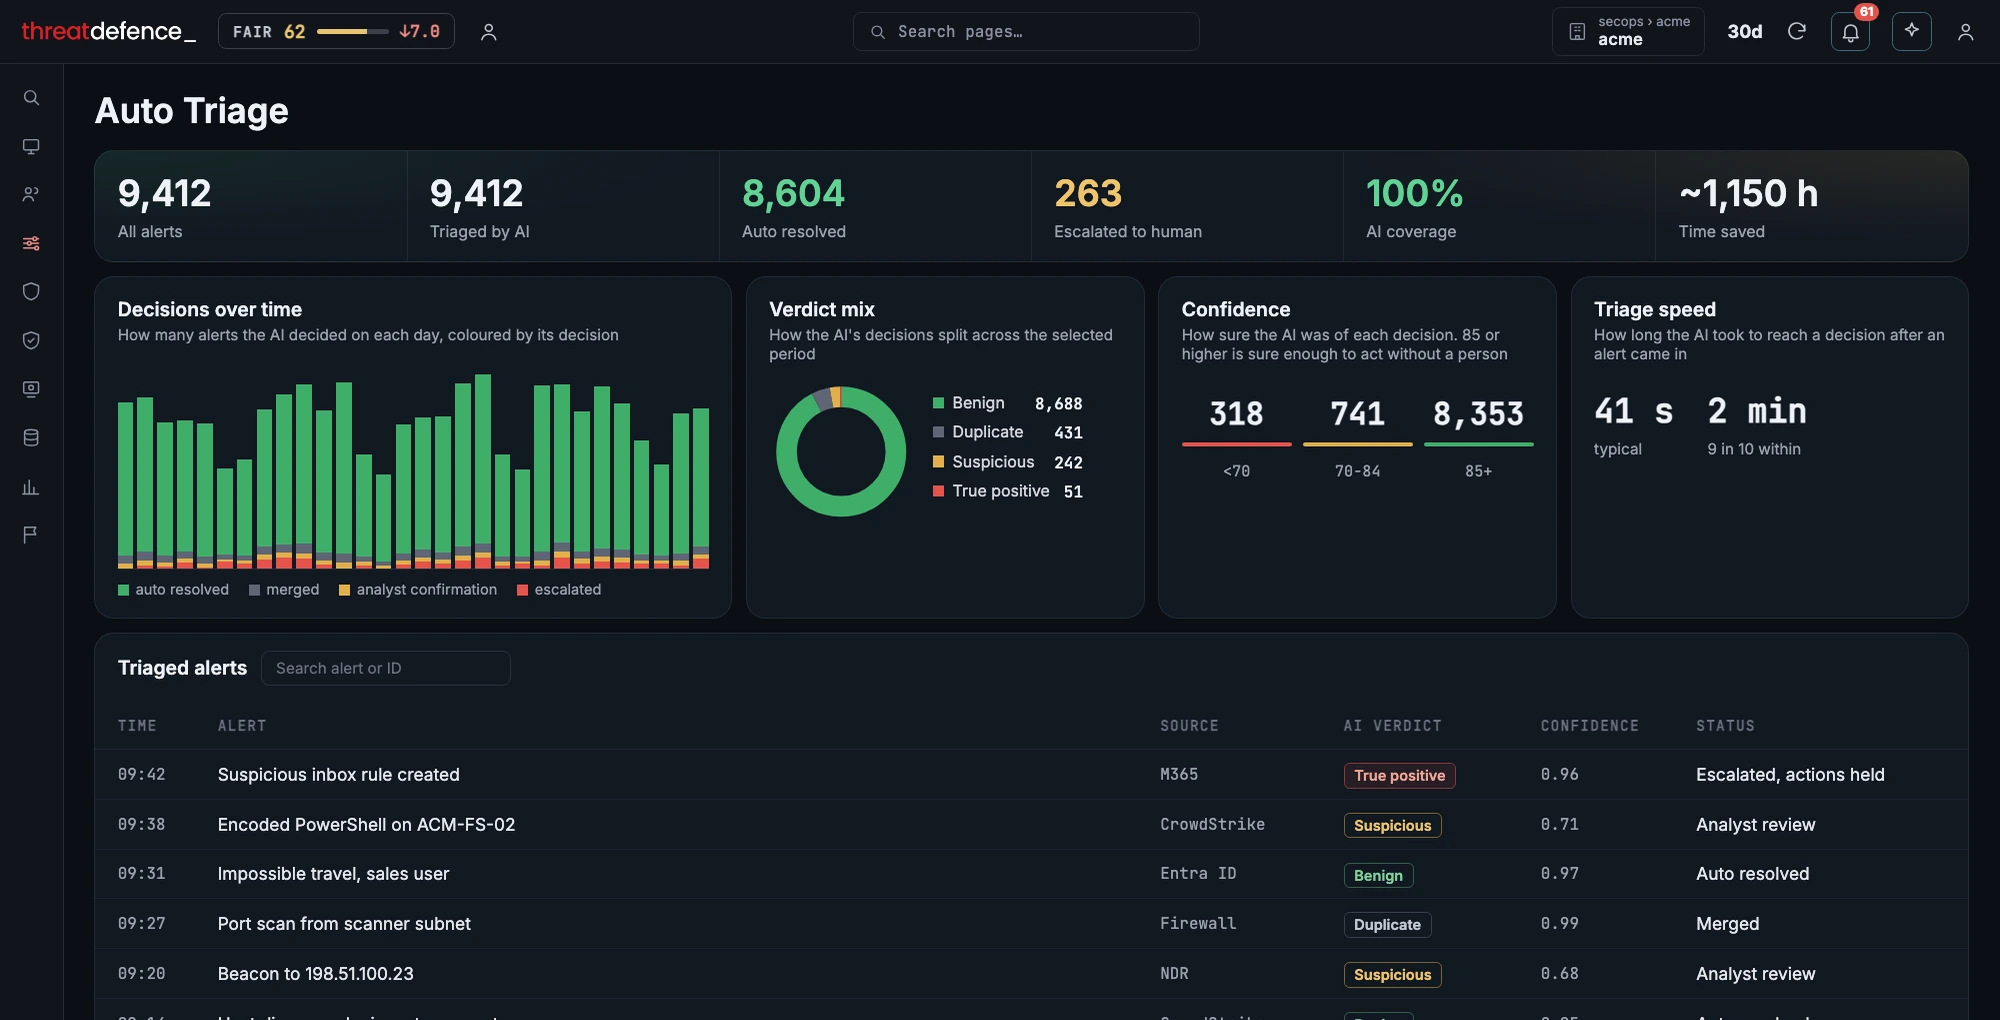Click the True positive verdict legend item
2000x1020 pixels.
(x=1007, y=491)
